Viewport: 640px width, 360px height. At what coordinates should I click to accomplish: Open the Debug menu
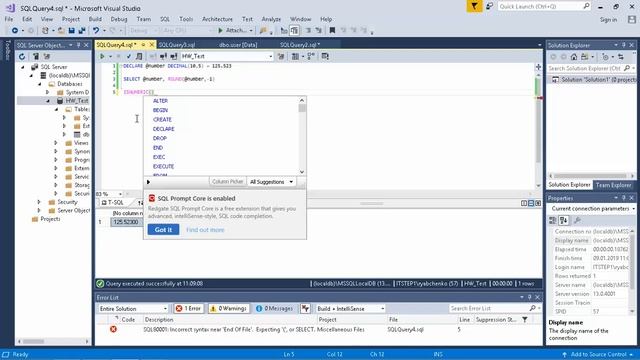pos(119,19)
